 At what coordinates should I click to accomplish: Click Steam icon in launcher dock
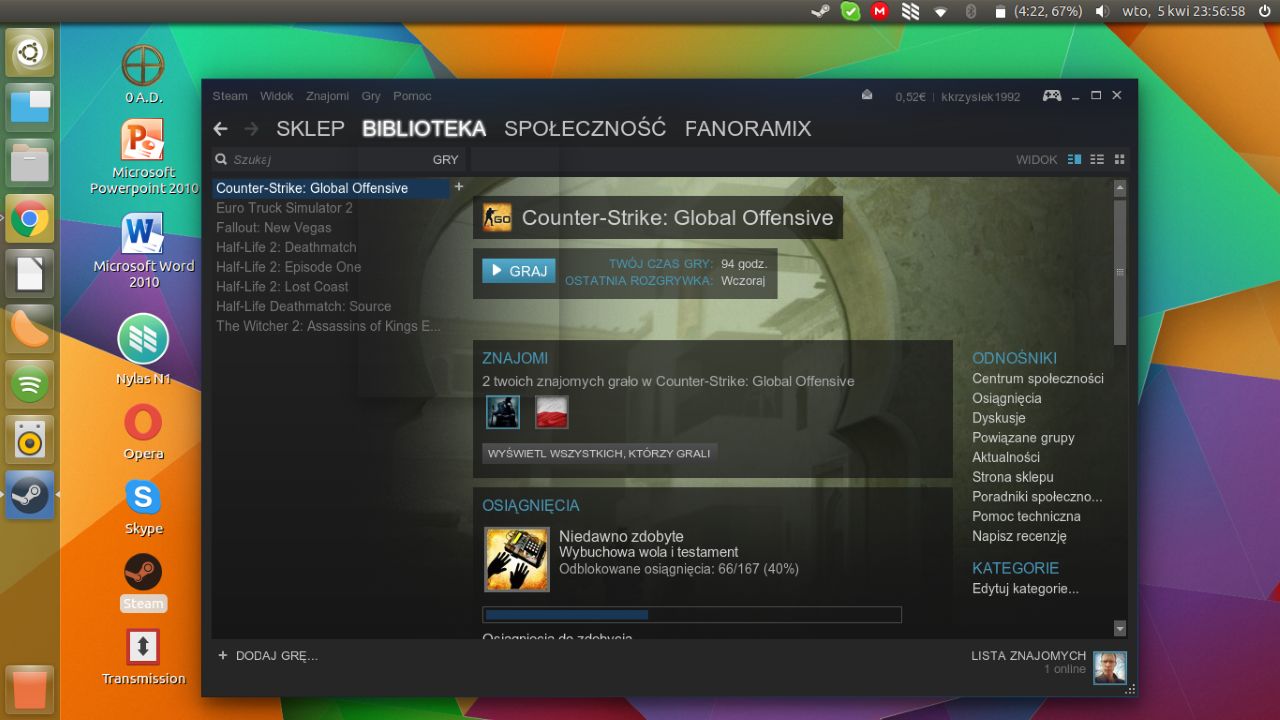[x=30, y=495]
